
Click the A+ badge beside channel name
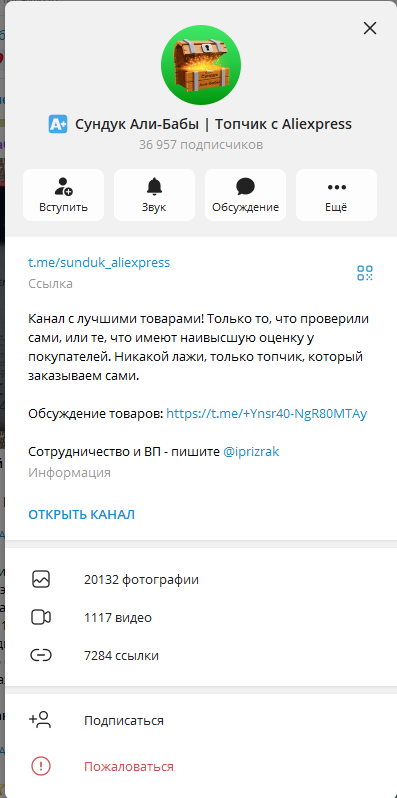(x=58, y=124)
